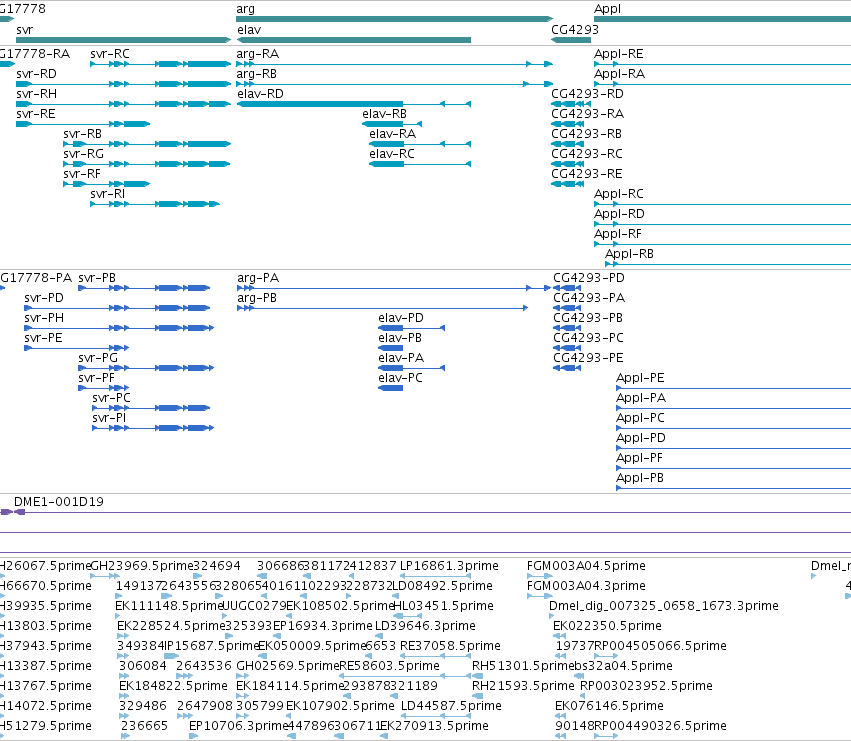The image size is (851, 741).
Task: Select the svr gene bar
Action: (x=124, y=40)
